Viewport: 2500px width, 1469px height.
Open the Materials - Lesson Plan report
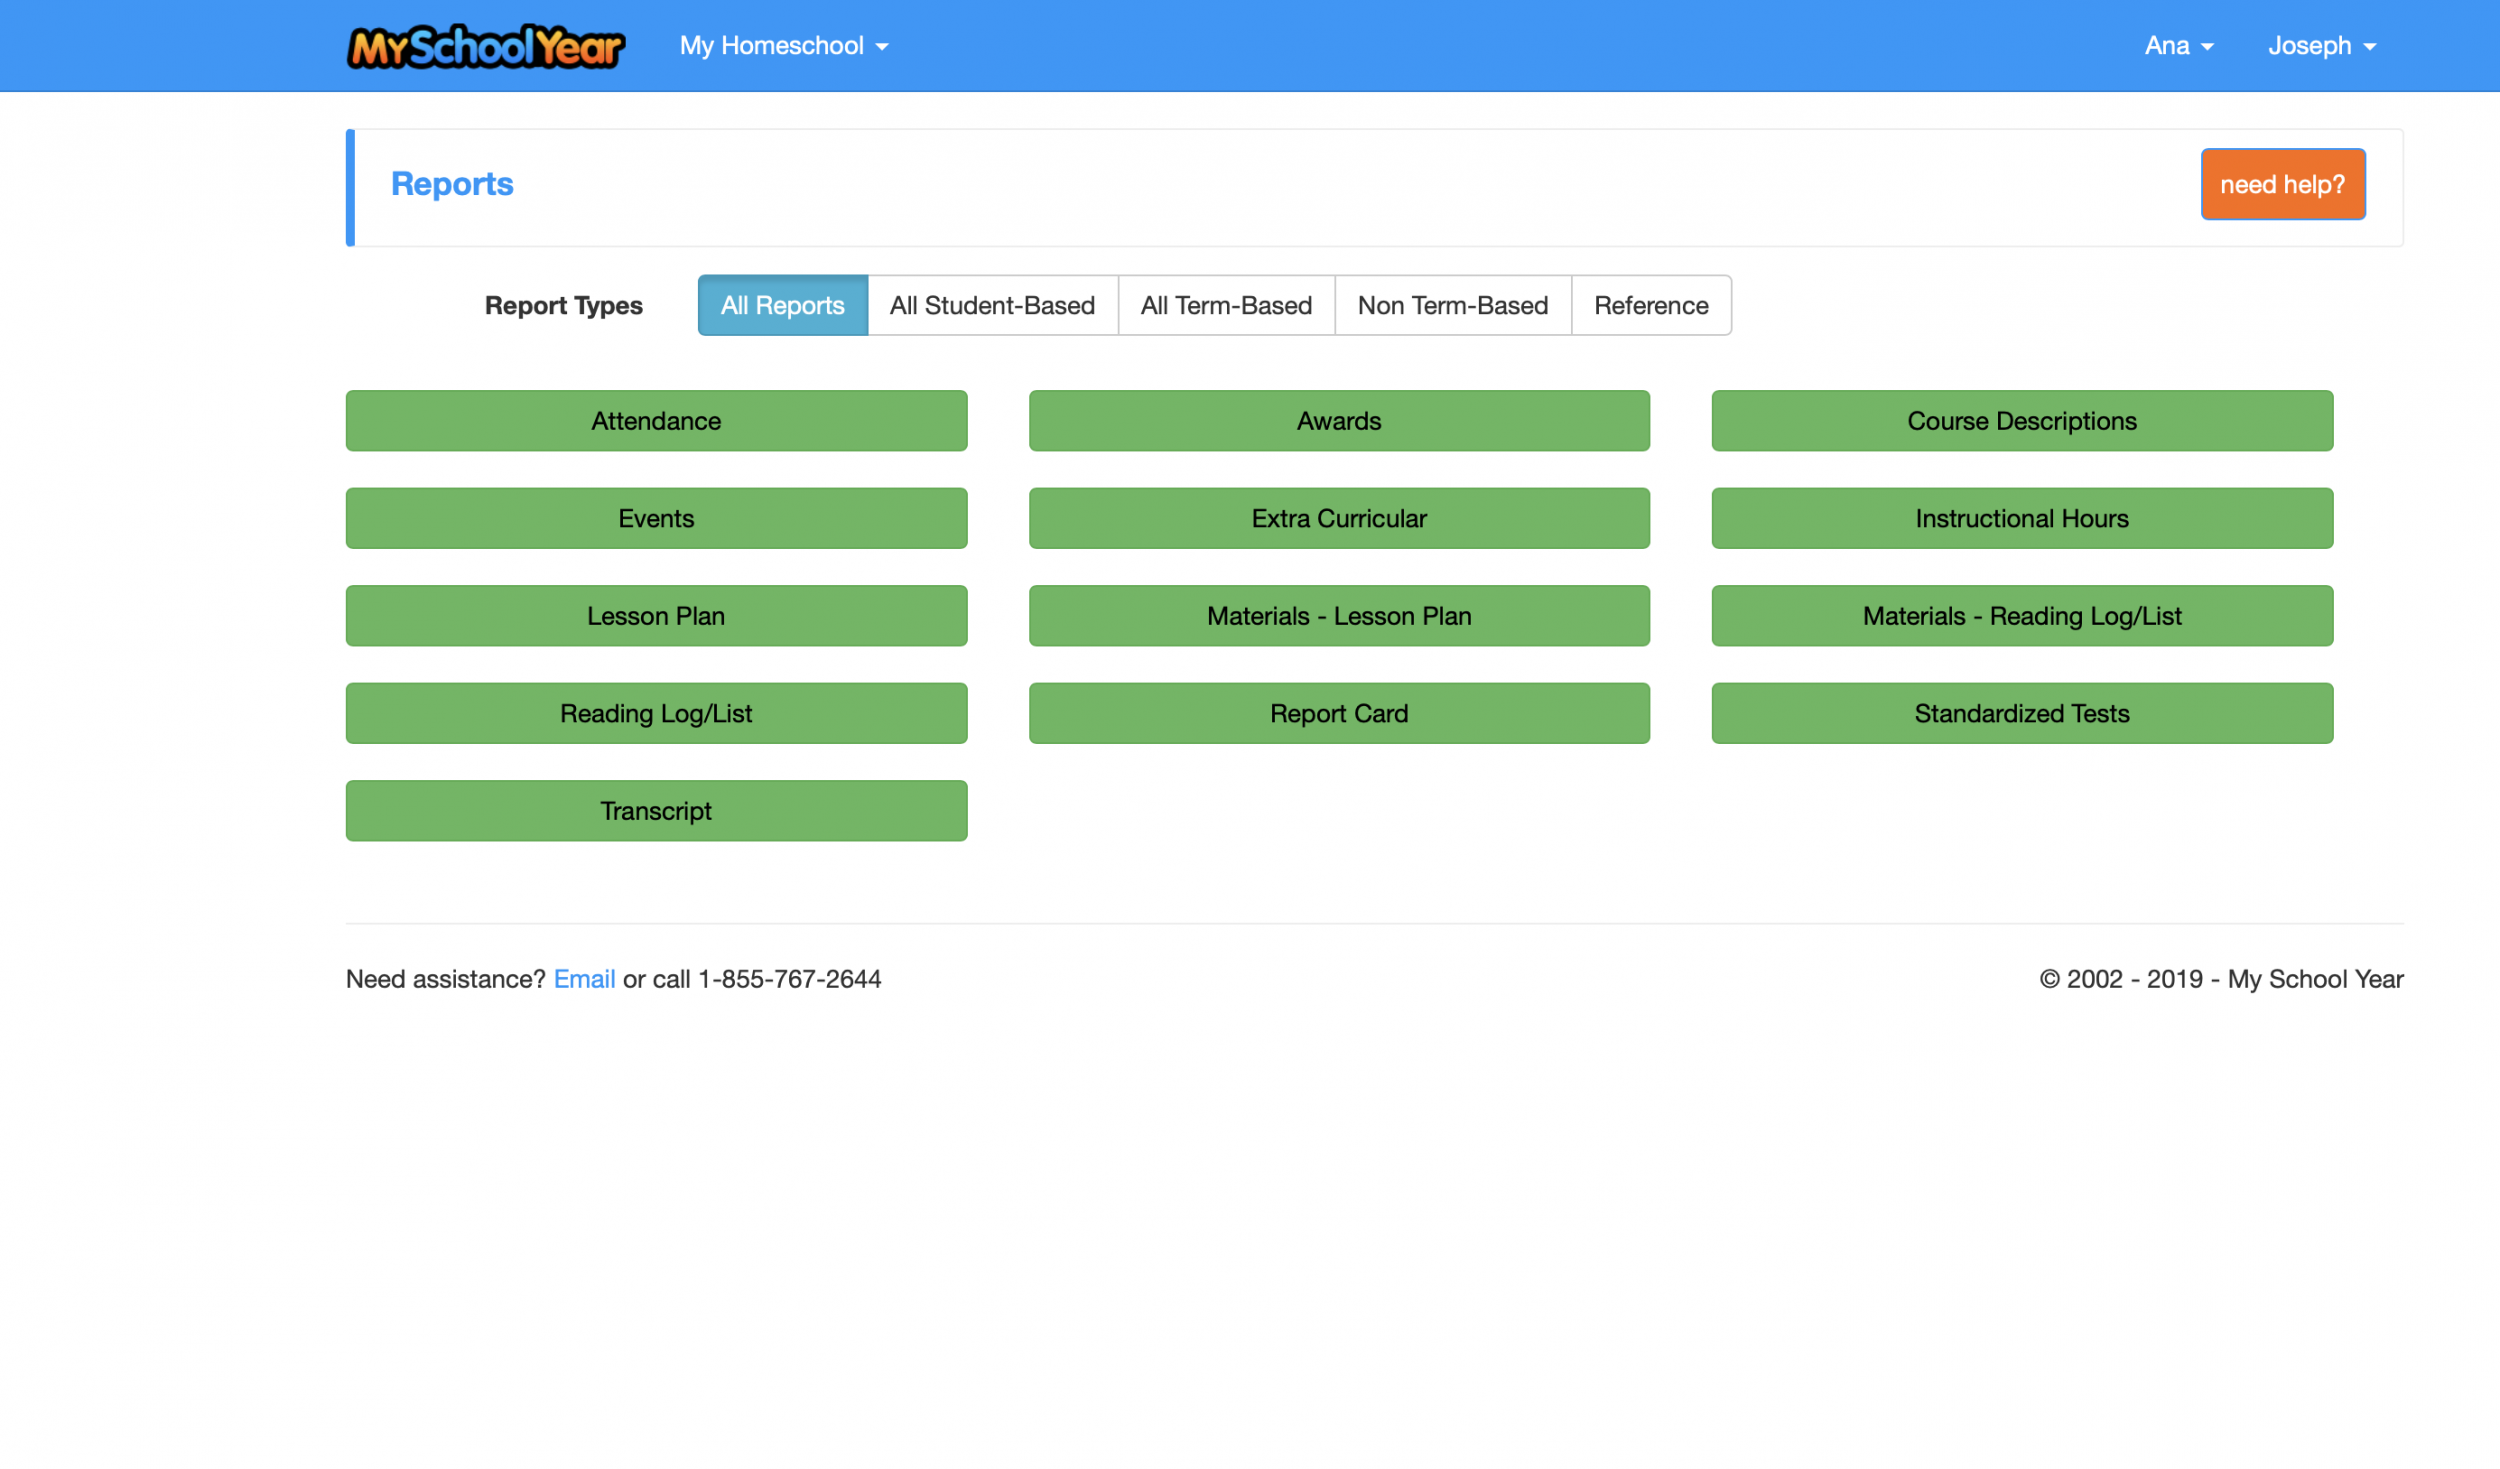pyautogui.click(x=1339, y=616)
